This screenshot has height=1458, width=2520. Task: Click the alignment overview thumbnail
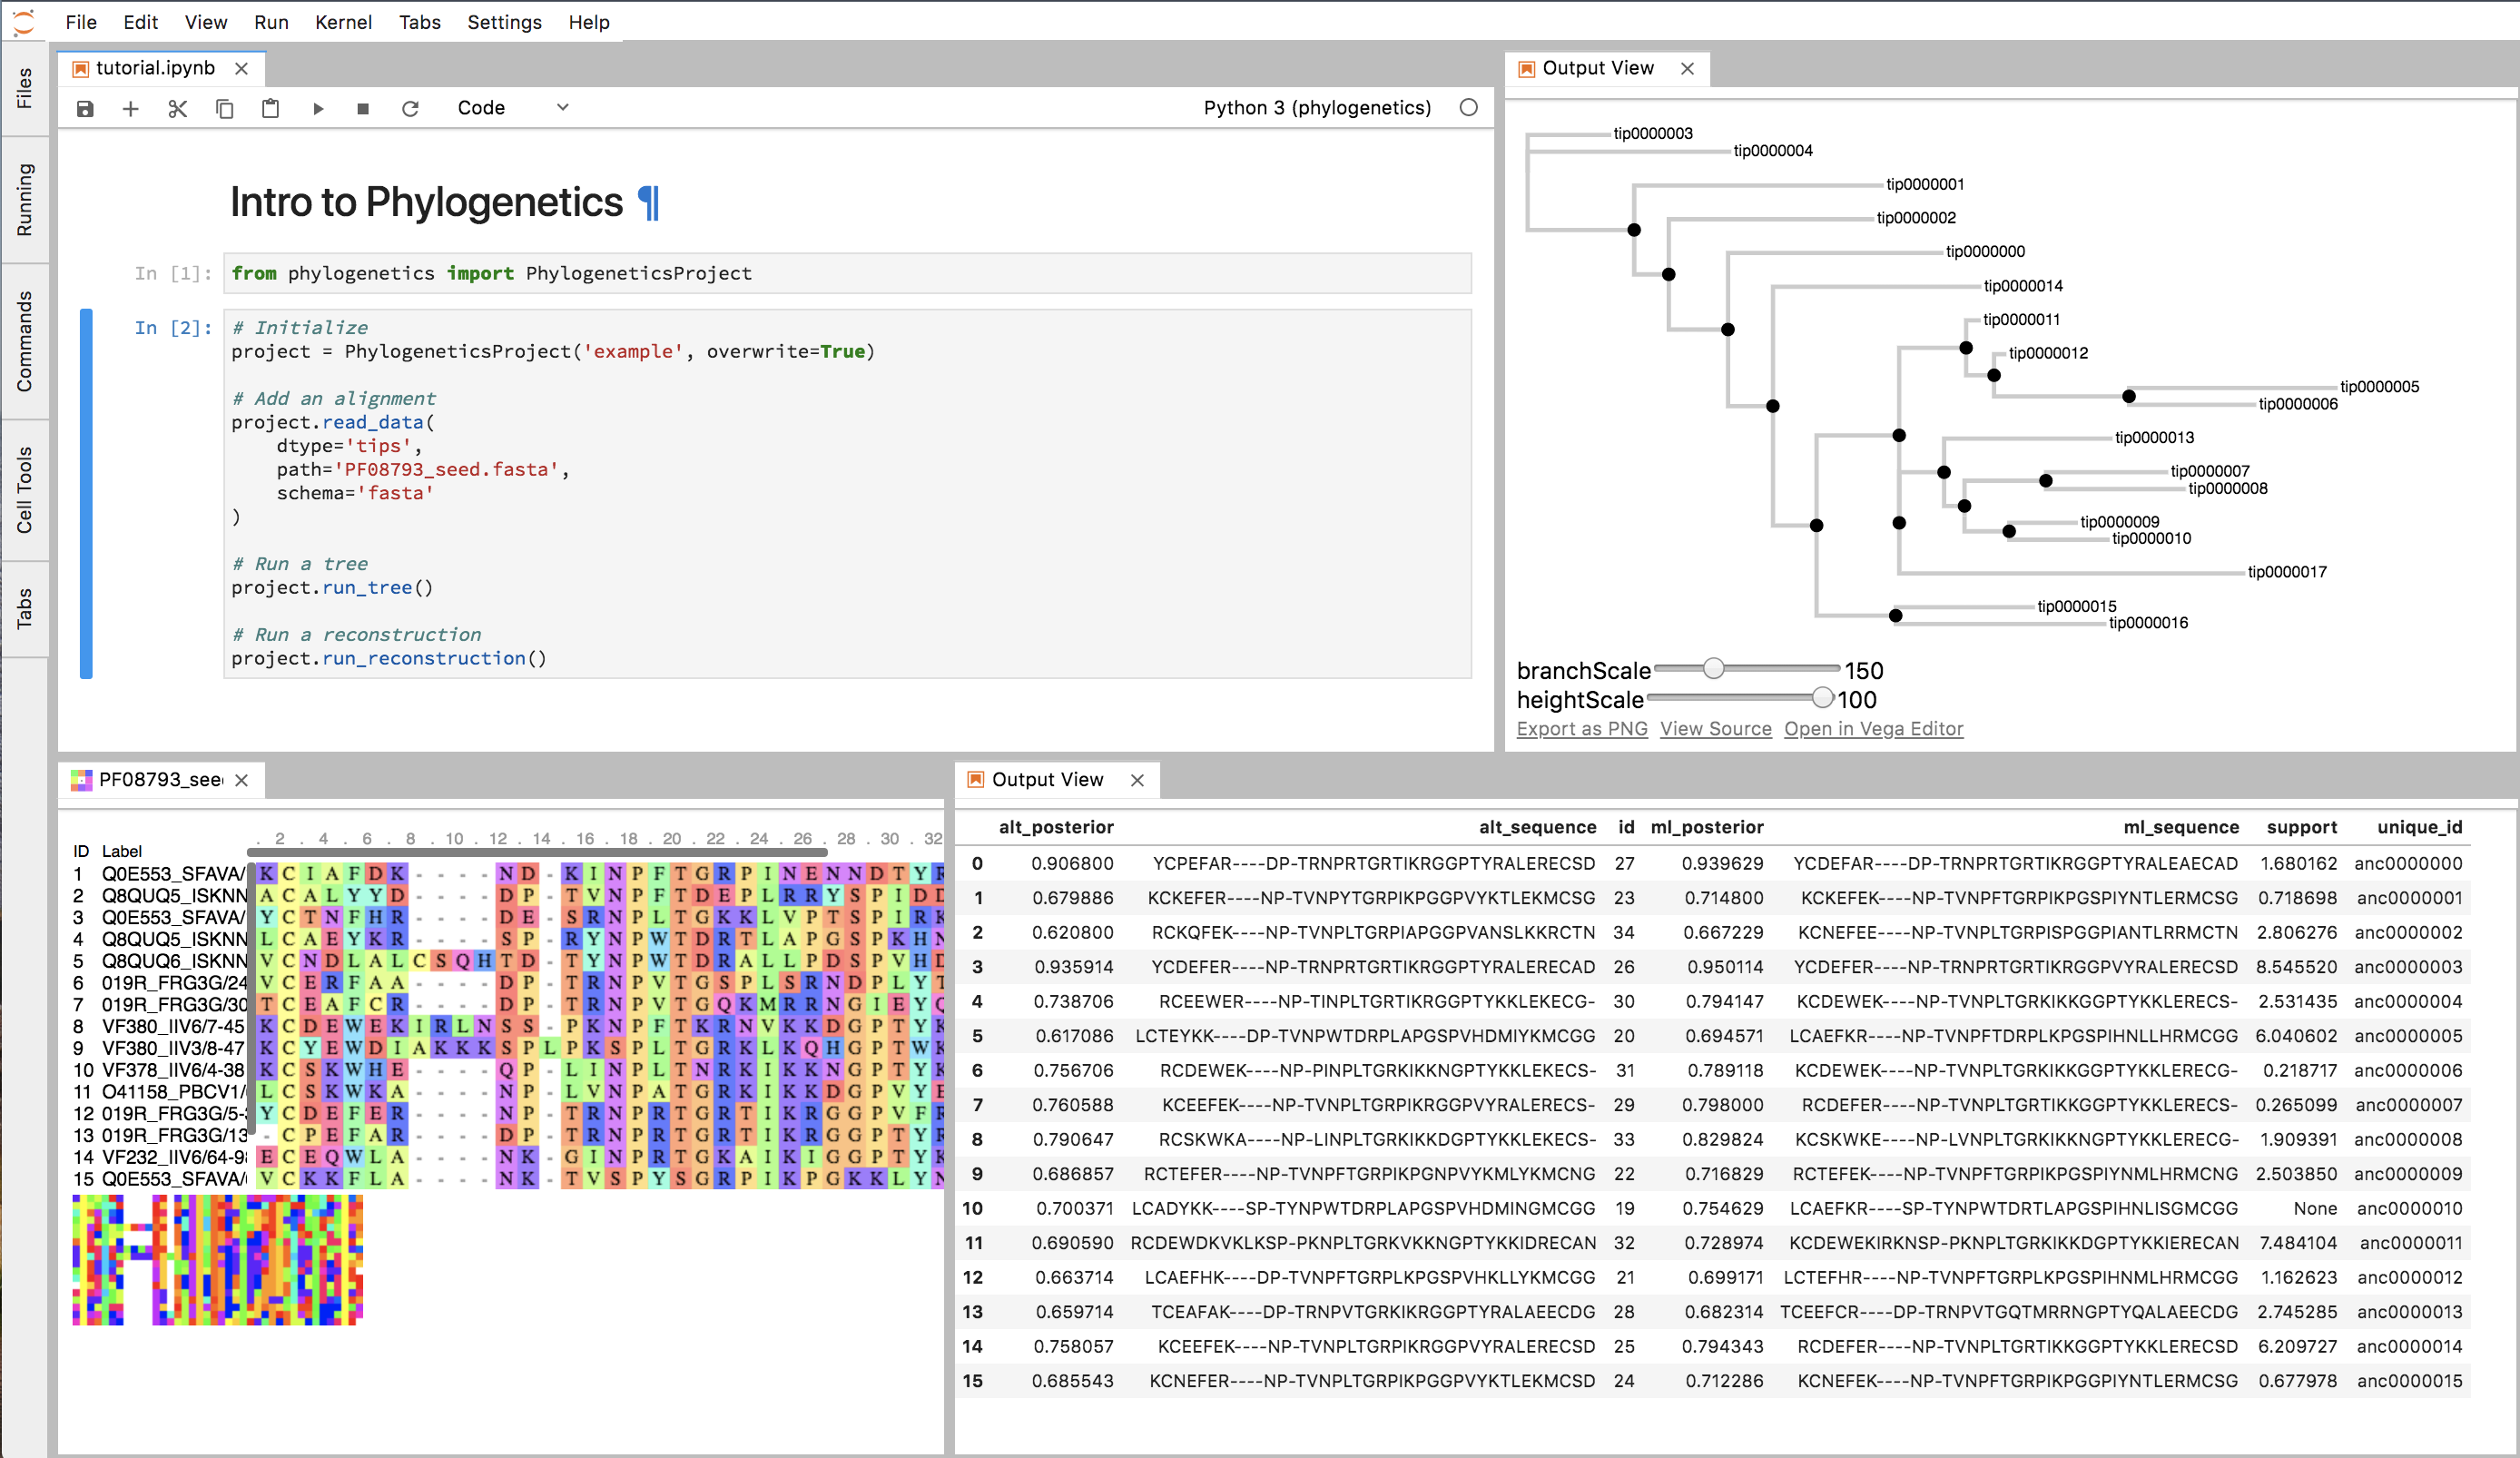[x=217, y=1260]
